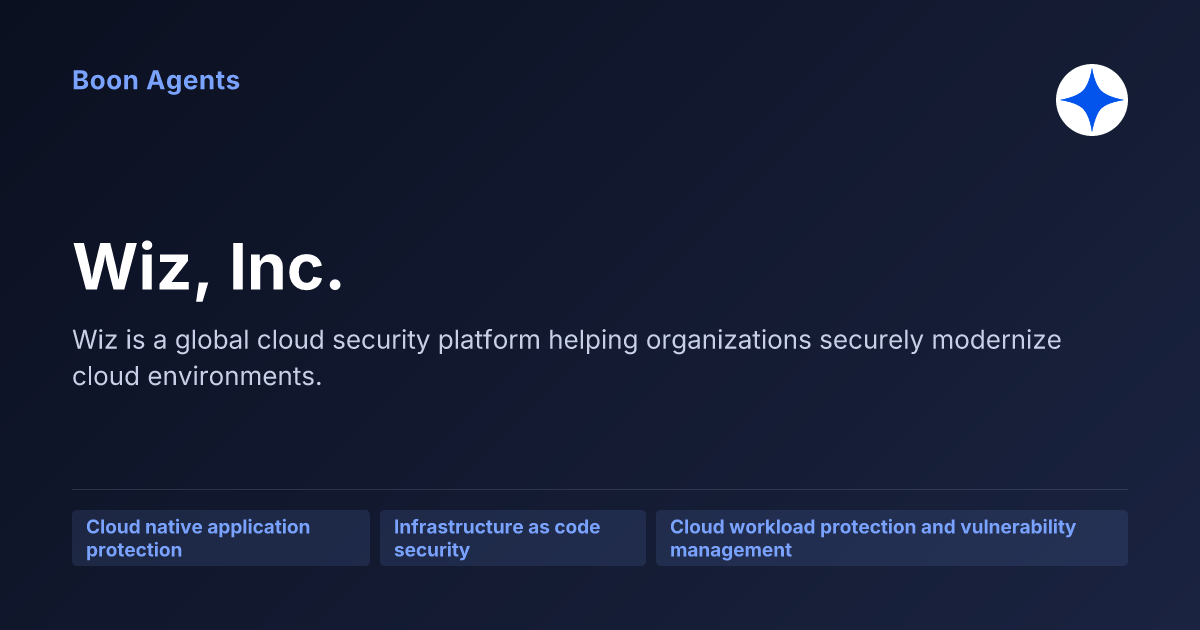Click the Cloud native application protection tag
The image size is (1200, 630).
tap(221, 538)
